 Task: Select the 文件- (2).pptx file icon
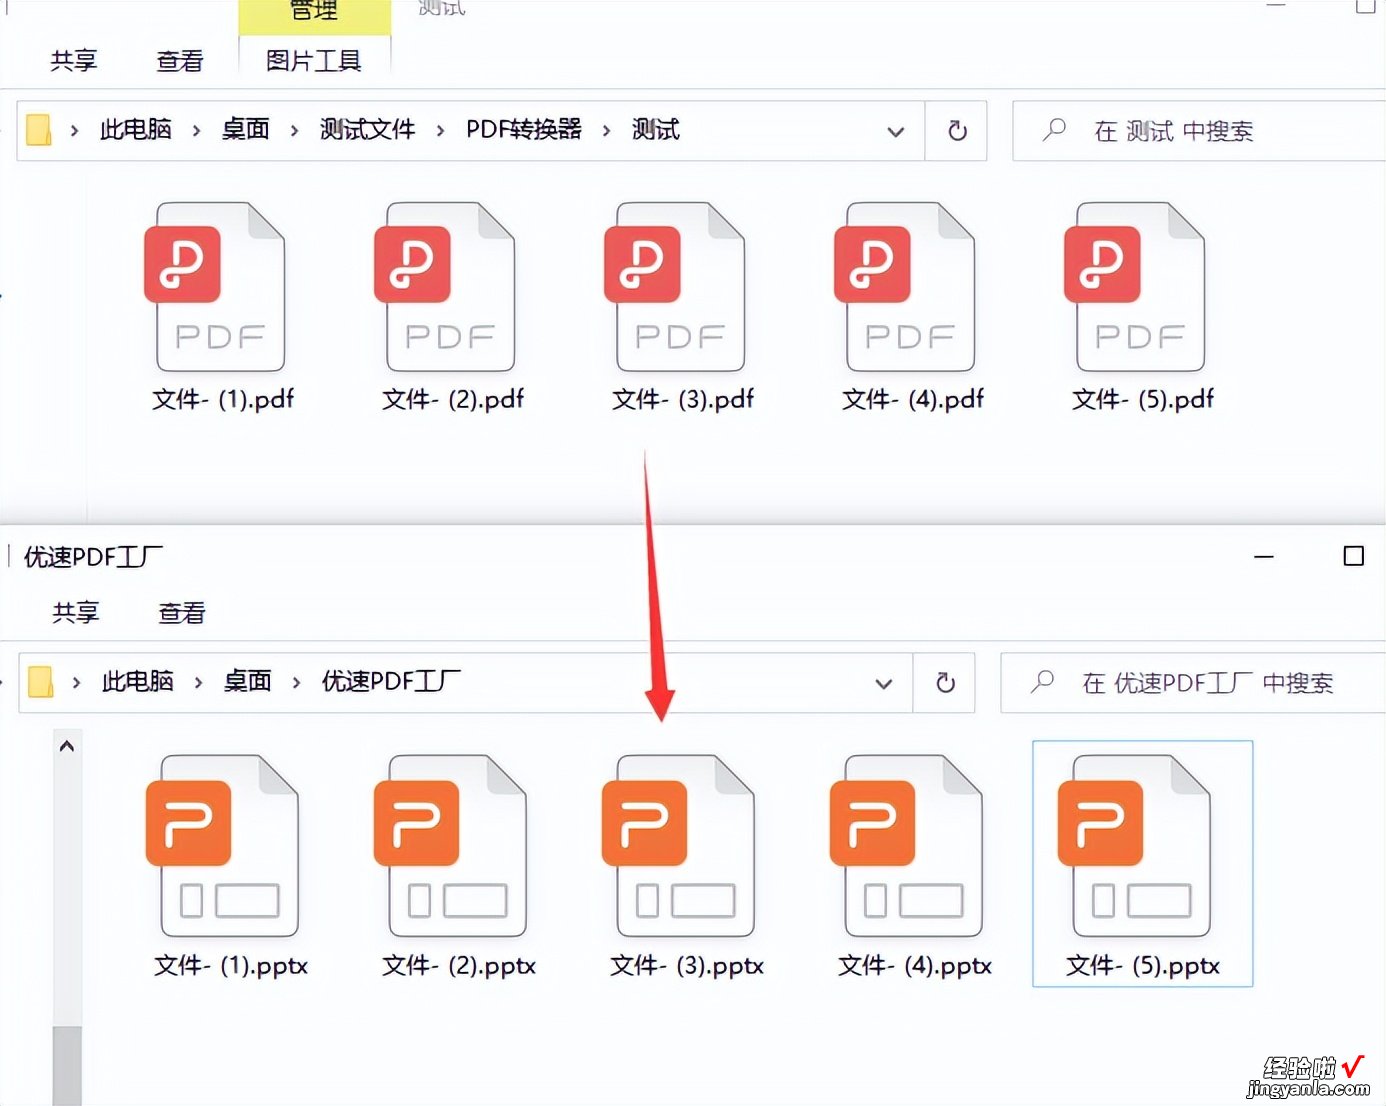pos(451,845)
